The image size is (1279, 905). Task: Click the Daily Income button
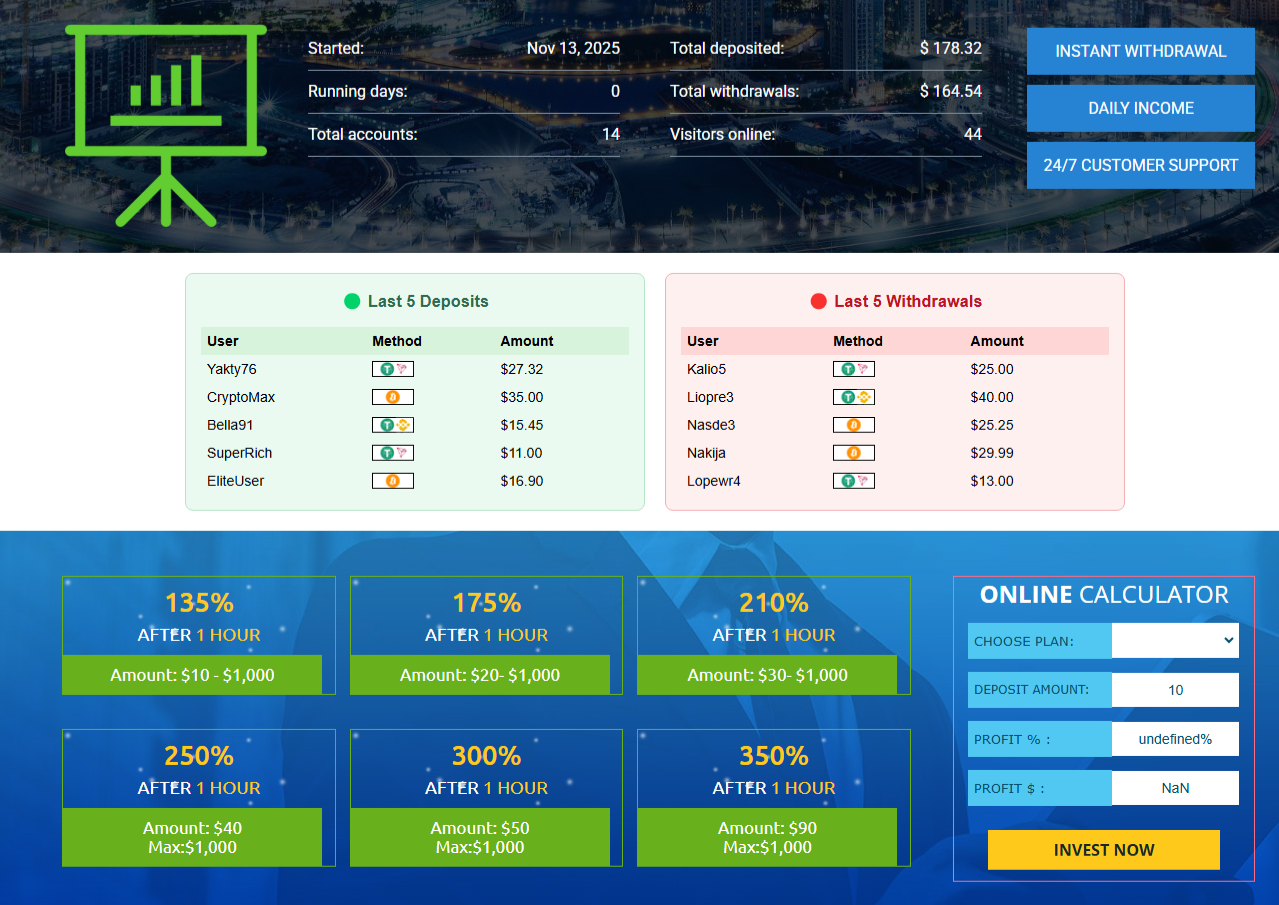tap(1140, 108)
